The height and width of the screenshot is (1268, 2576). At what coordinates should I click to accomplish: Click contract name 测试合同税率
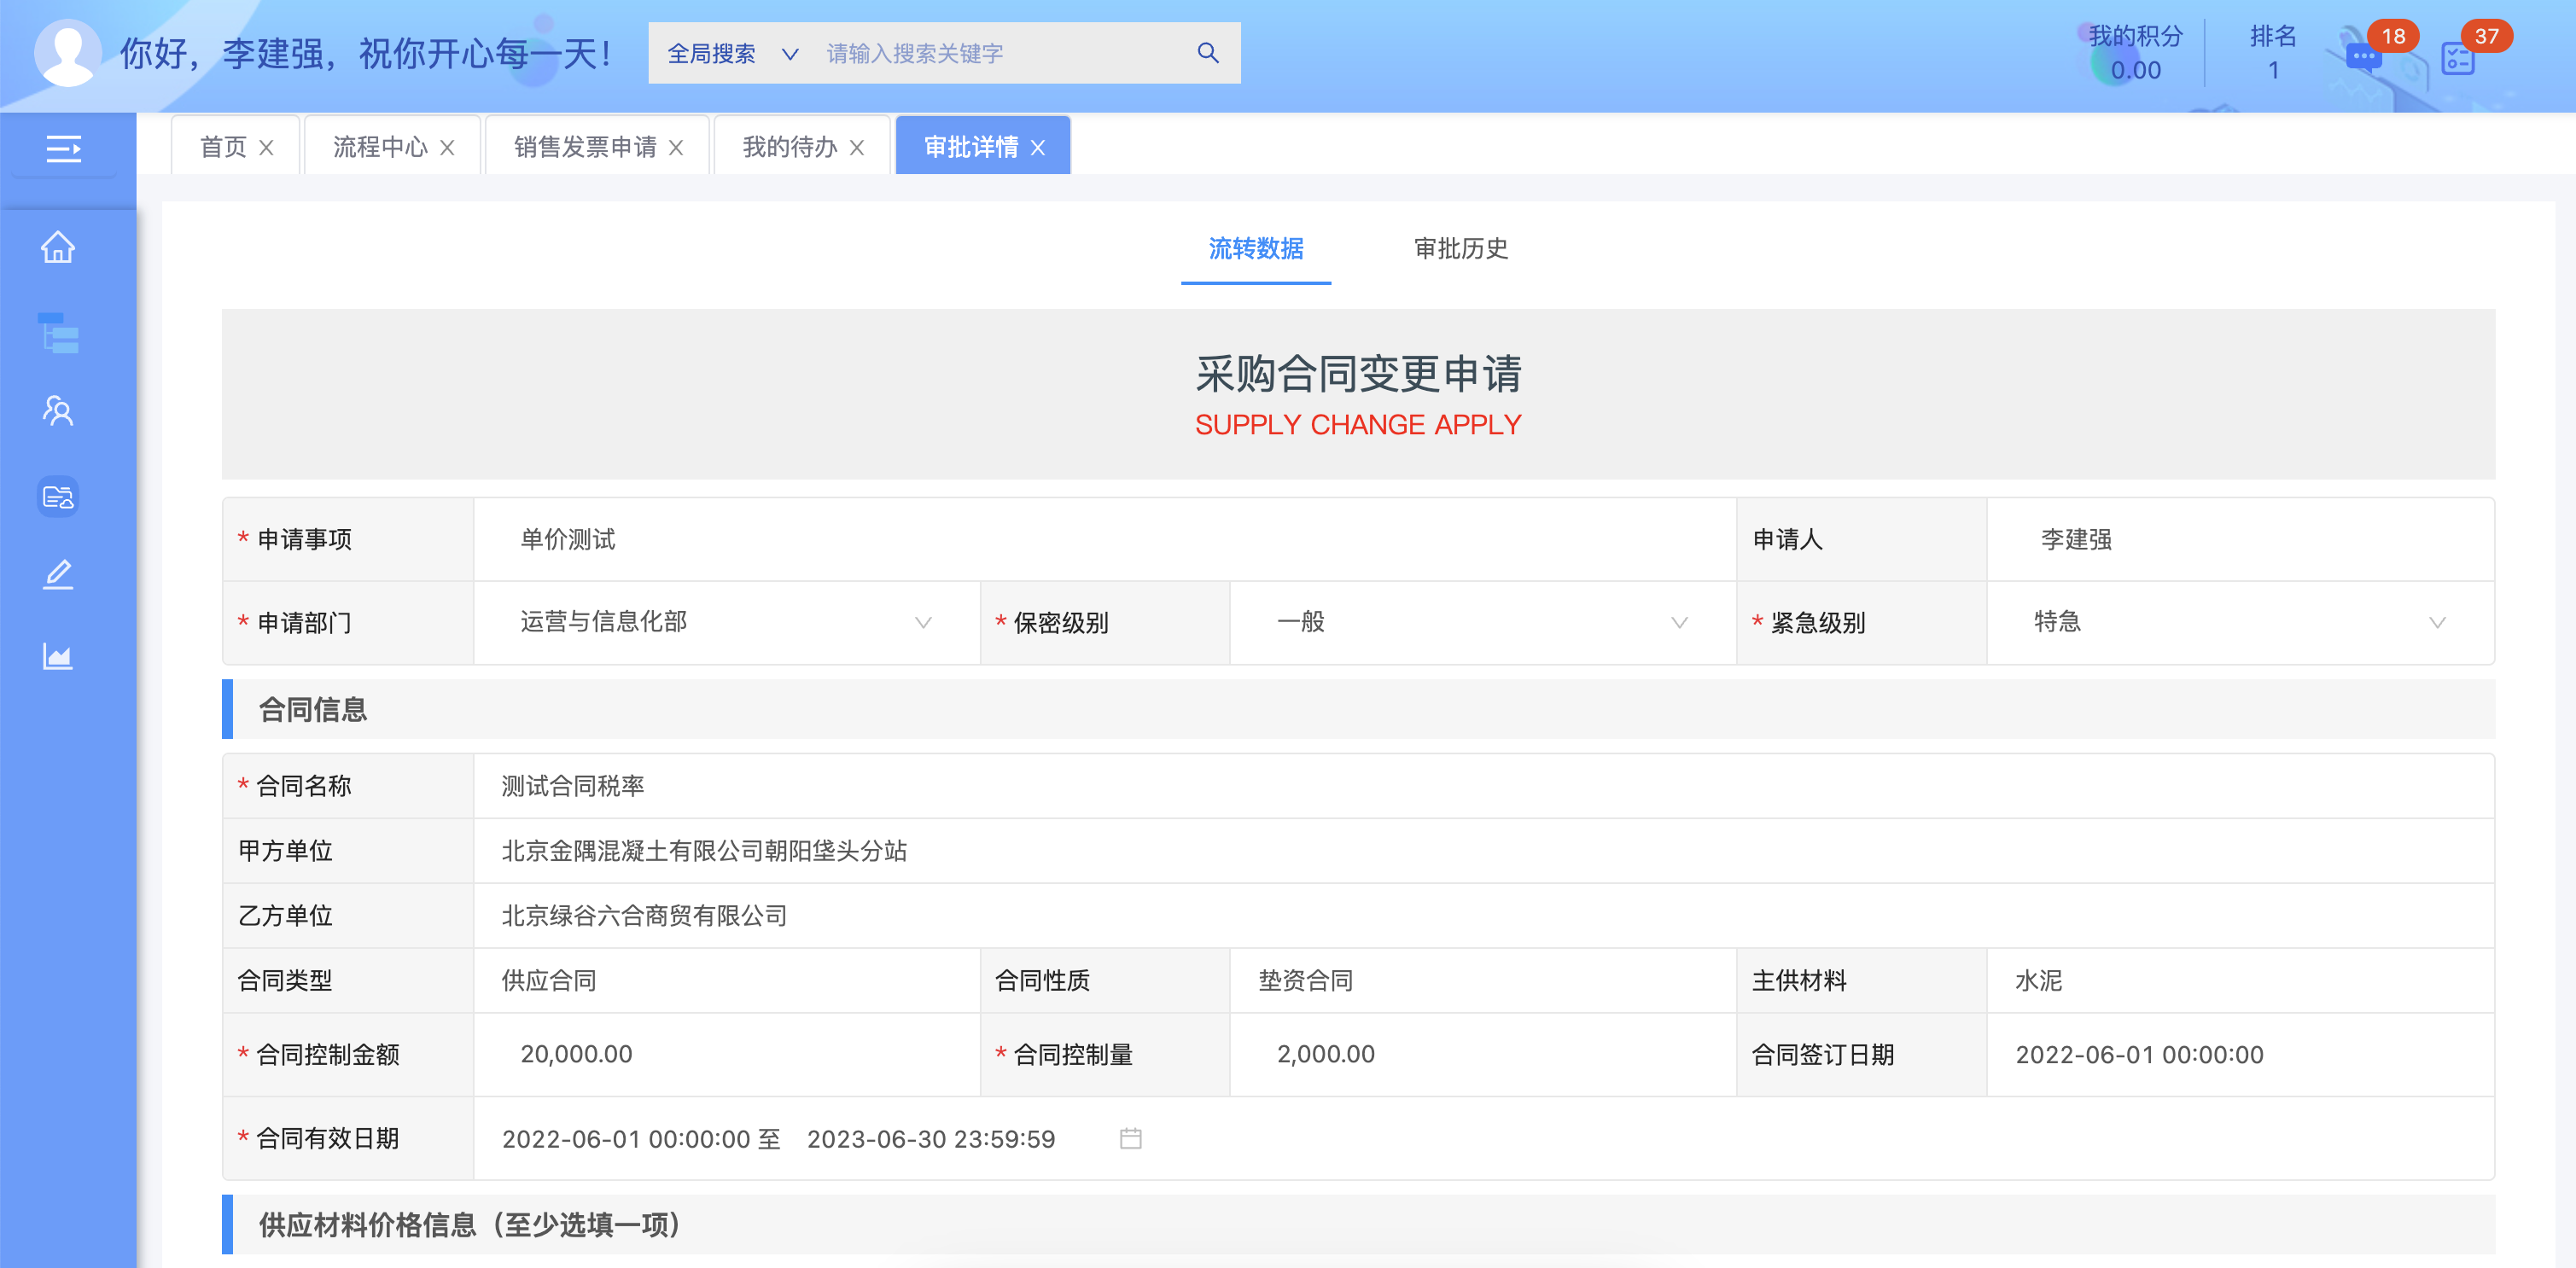click(572, 786)
